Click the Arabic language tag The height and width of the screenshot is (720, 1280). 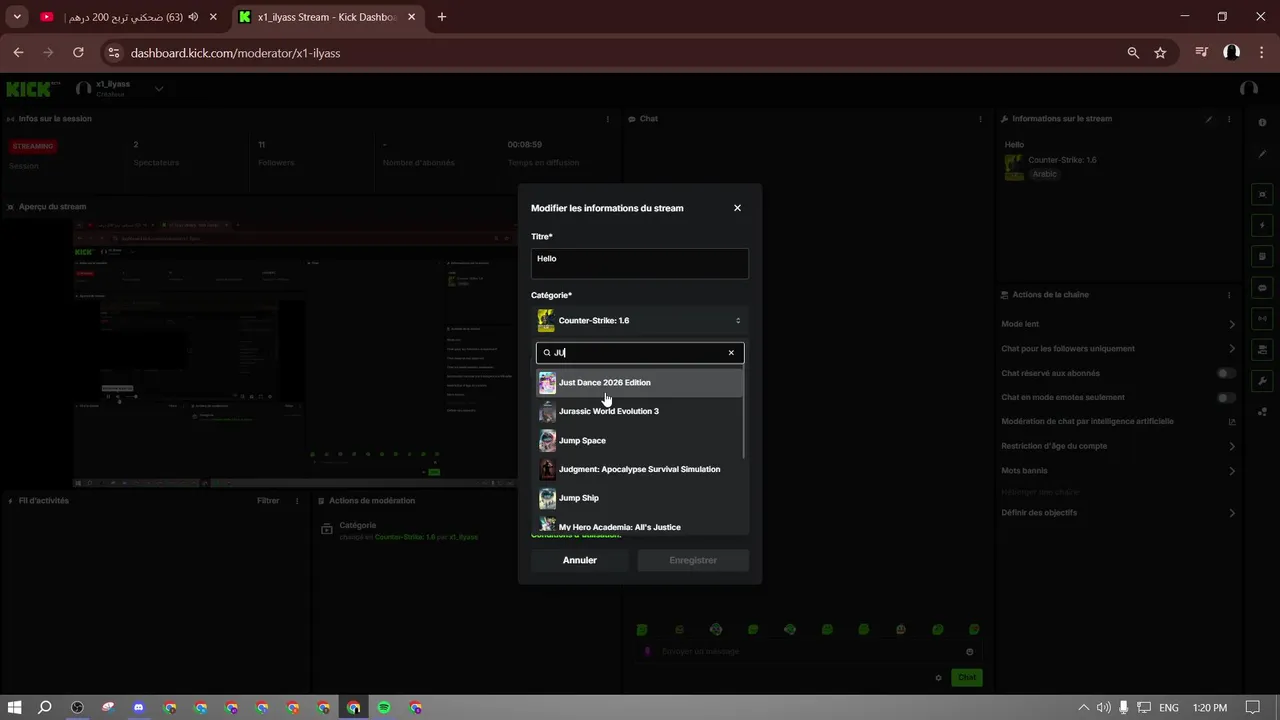coord(1044,174)
